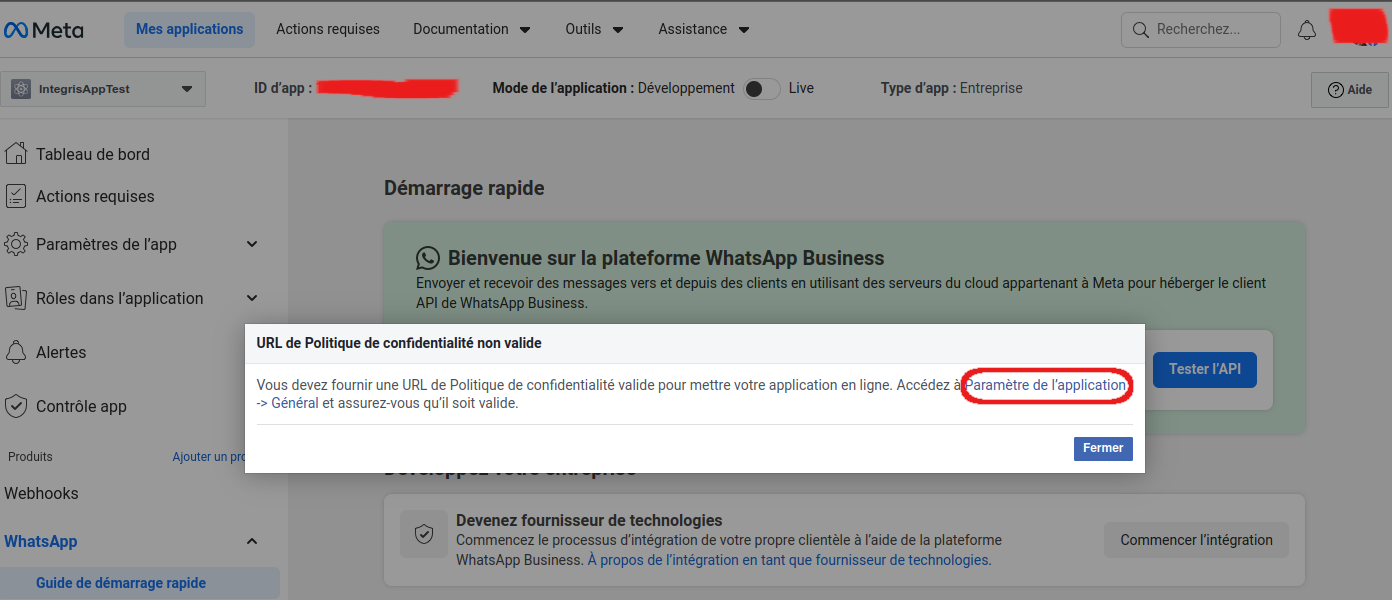Image resolution: width=1392 pixels, height=600 pixels.
Task: Click the Paramètres de l'app gear icon
Action: (x=15, y=244)
